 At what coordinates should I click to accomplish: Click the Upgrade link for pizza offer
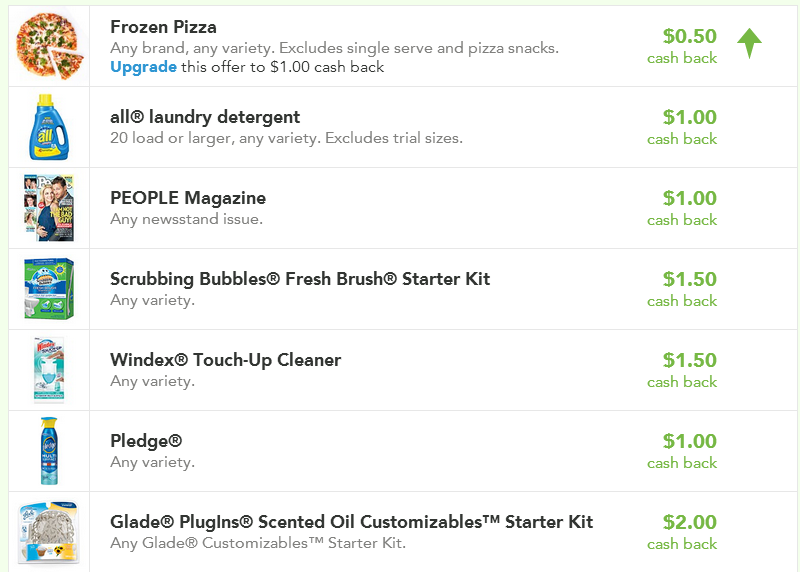(x=143, y=67)
